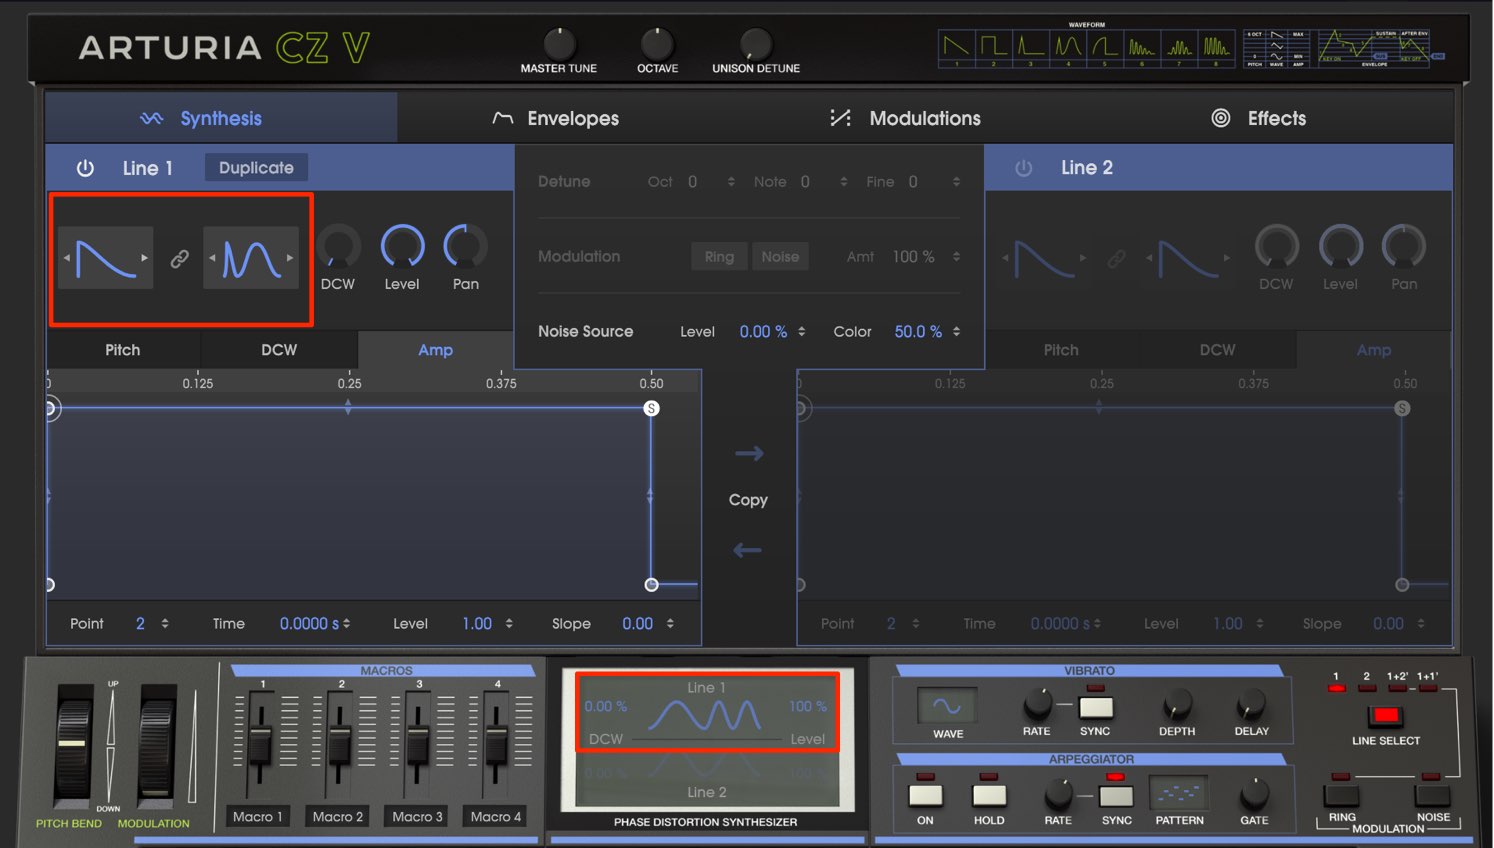Viewport: 1494px width, 848px height.
Task: Click the Line 1 DCW knob
Action: 338,246
